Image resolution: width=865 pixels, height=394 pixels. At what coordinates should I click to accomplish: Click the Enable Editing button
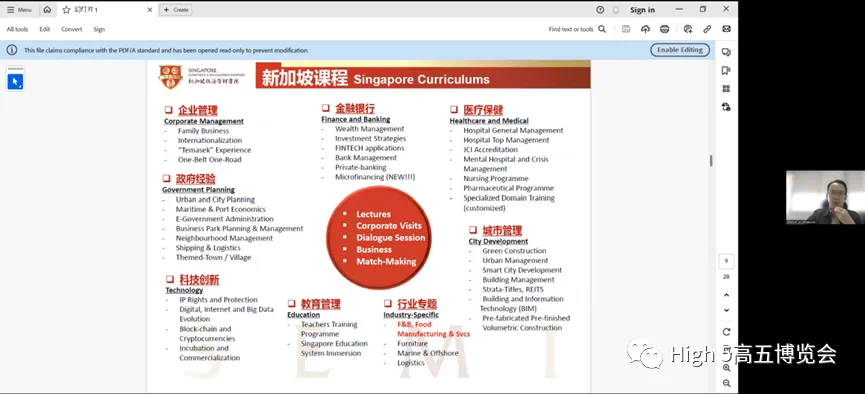[680, 50]
